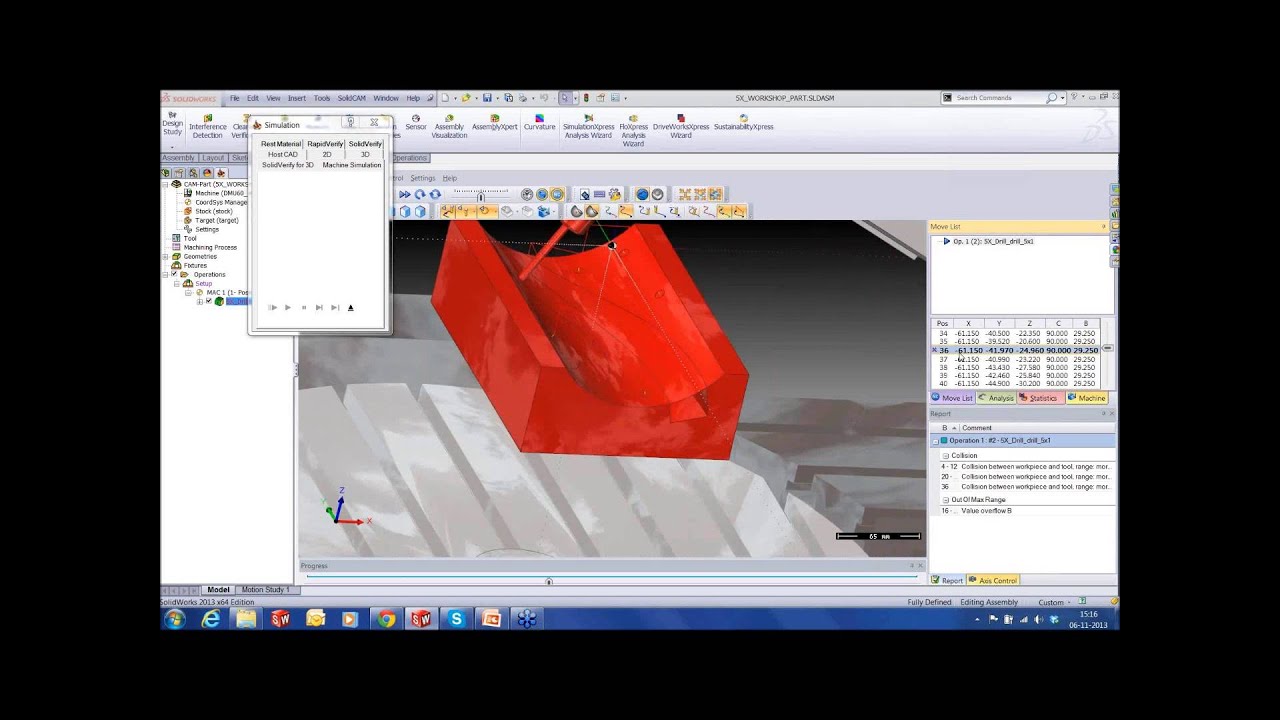Viewport: 1280px width, 720px height.
Task: Launch SimulationXpress Analysis Wizard
Action: [x=589, y=126]
